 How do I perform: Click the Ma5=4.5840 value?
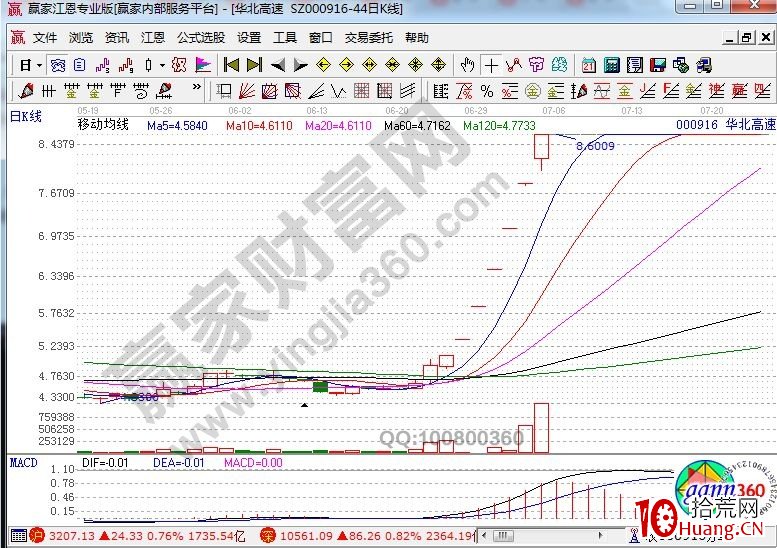click(177, 126)
